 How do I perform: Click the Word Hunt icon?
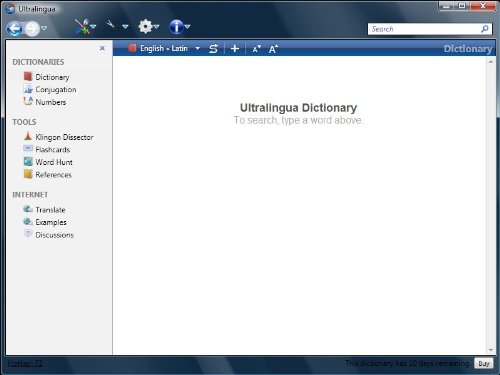point(28,161)
